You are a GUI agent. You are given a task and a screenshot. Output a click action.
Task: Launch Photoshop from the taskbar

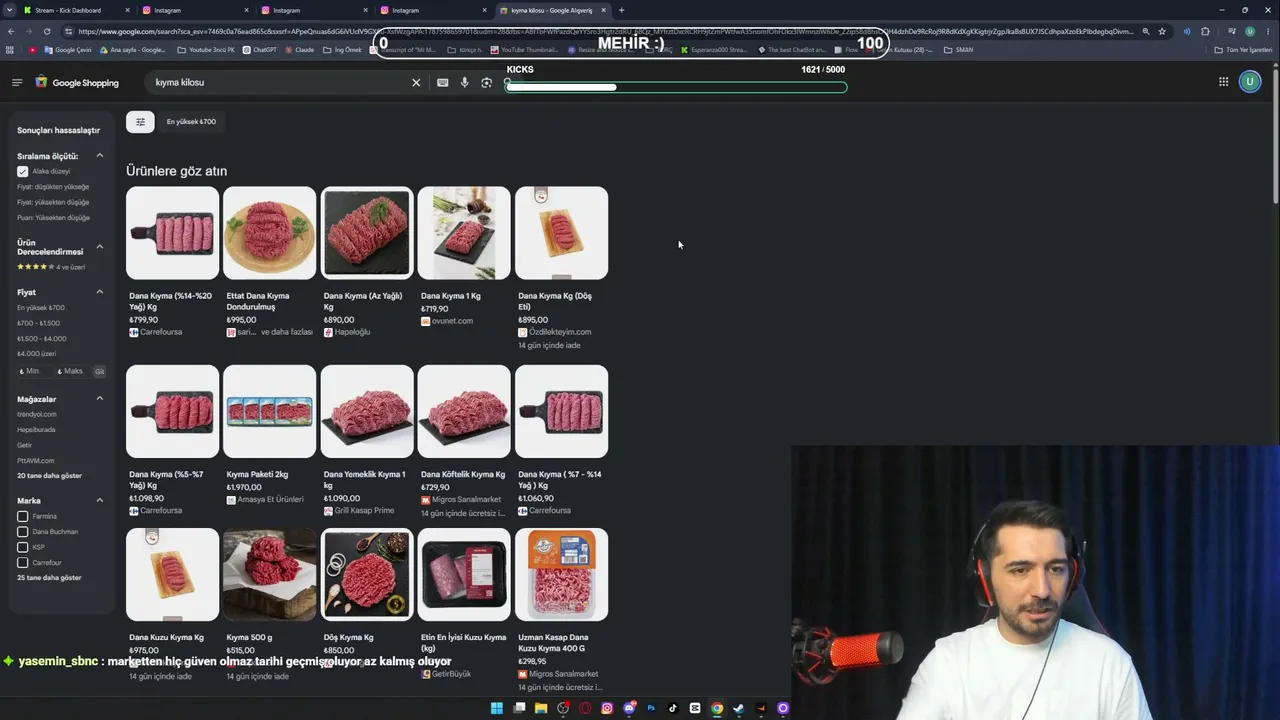pyautogui.click(x=651, y=708)
